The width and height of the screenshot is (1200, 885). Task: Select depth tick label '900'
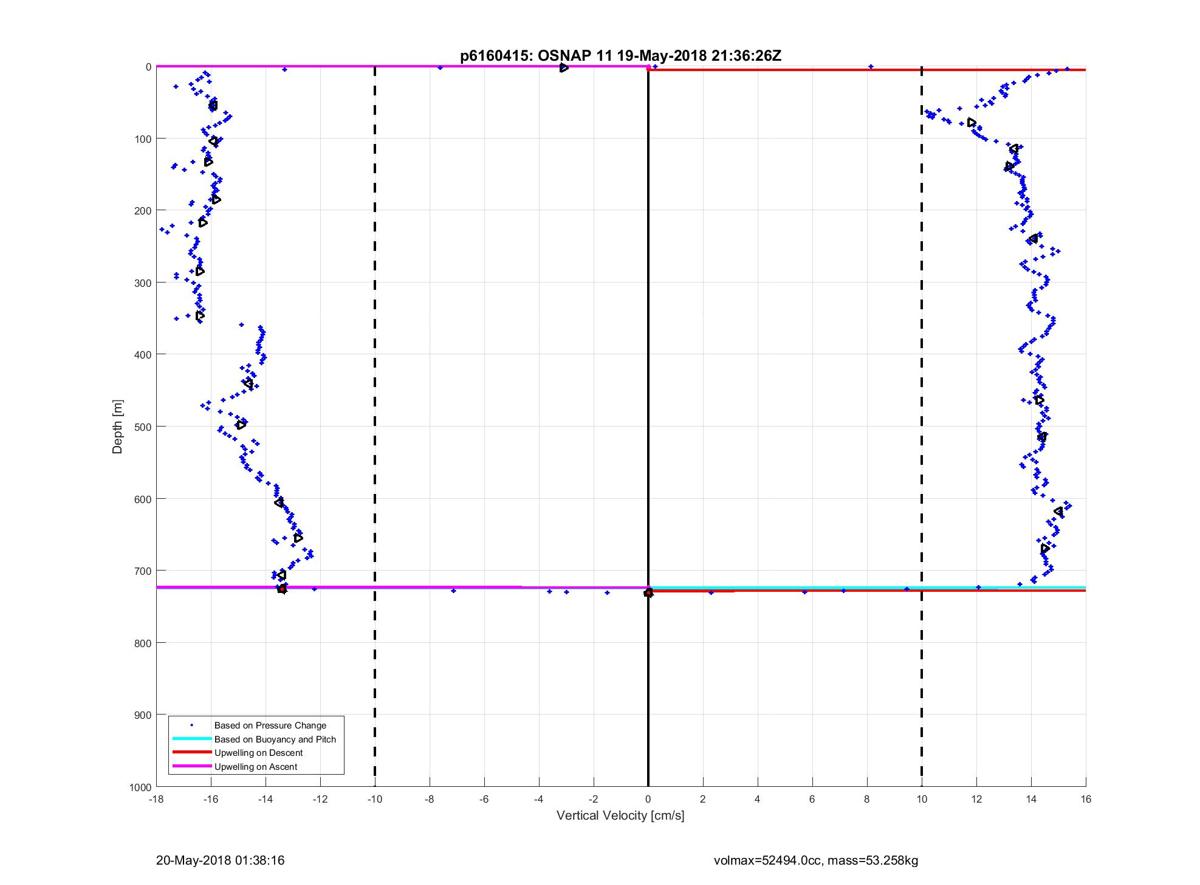coord(142,715)
